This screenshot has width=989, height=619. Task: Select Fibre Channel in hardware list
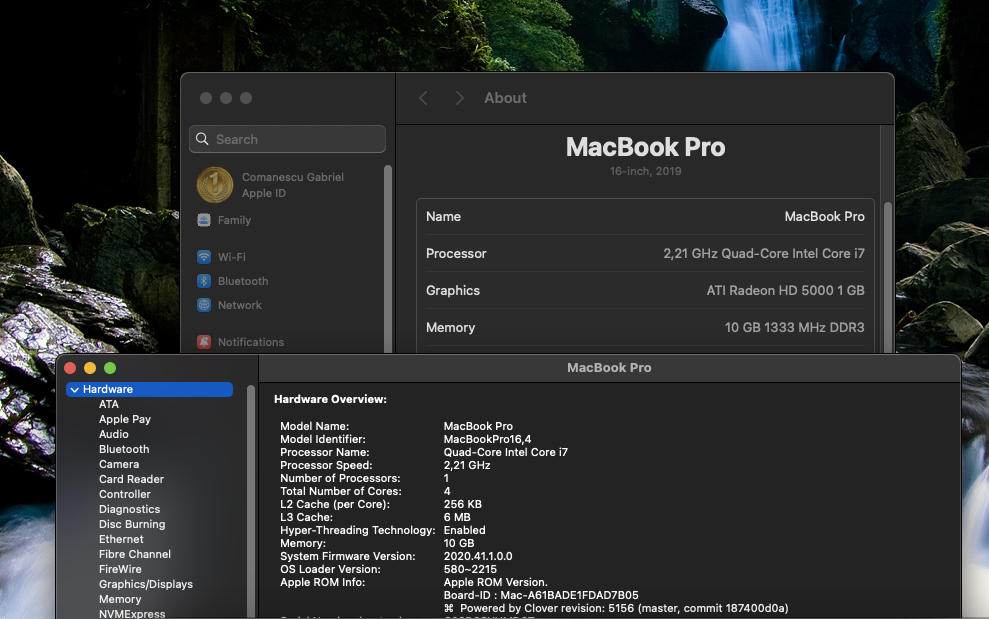tap(135, 554)
